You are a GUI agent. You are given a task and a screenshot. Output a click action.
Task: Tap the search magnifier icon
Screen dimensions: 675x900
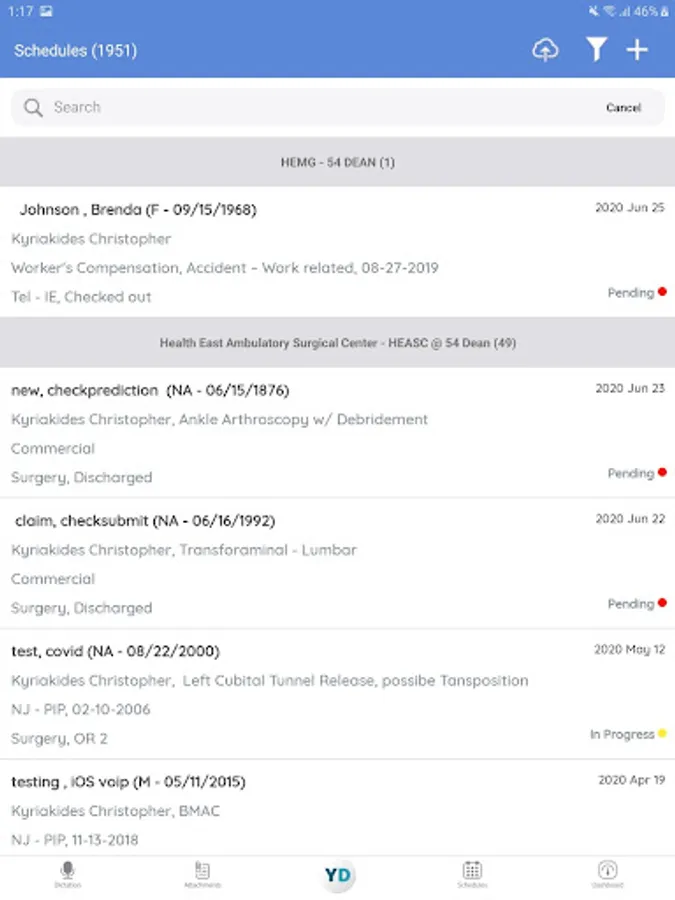point(33,107)
